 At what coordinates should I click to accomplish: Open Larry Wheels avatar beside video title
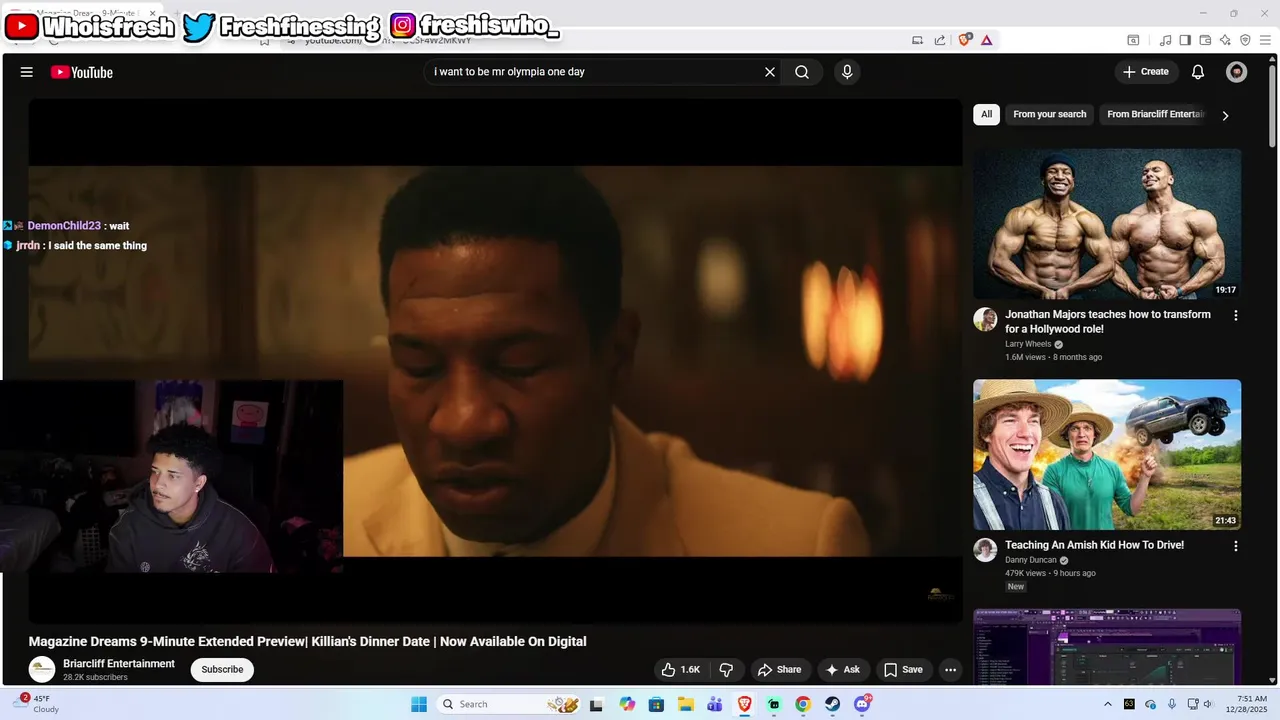click(985, 319)
